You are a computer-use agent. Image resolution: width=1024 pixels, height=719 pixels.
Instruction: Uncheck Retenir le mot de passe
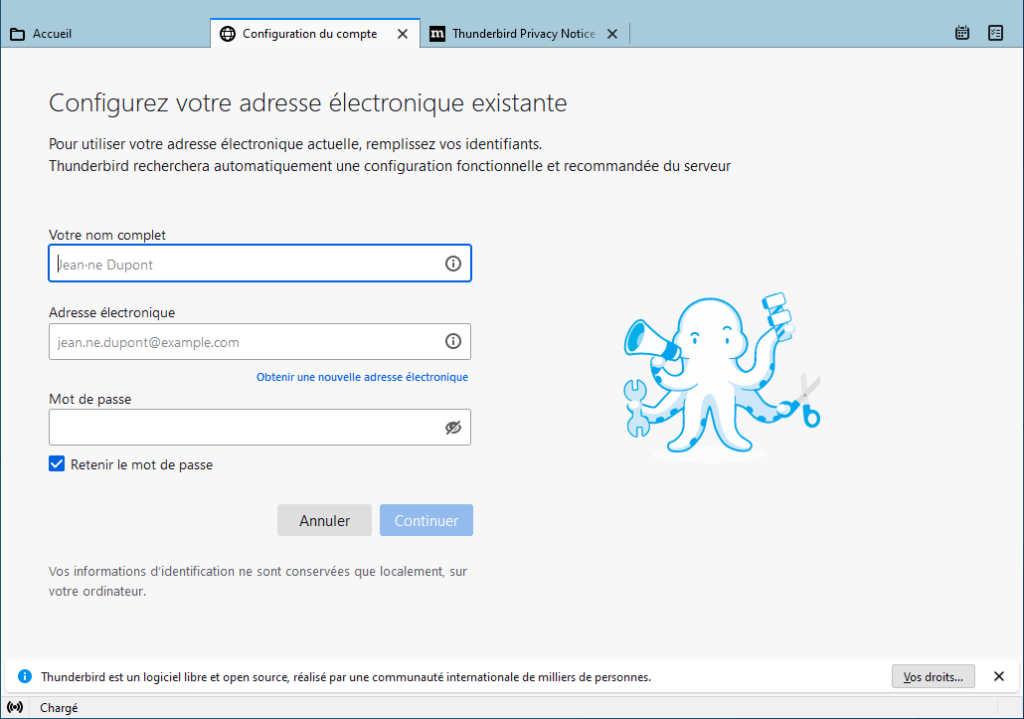pyautogui.click(x=57, y=464)
